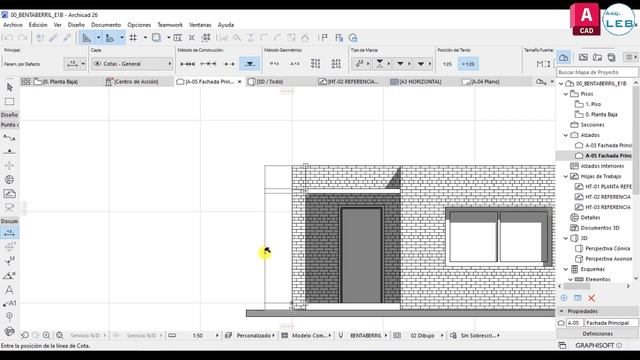Collapse the Alzados tree node
Viewport: 640px width, 360px height.
pyautogui.click(x=566, y=135)
